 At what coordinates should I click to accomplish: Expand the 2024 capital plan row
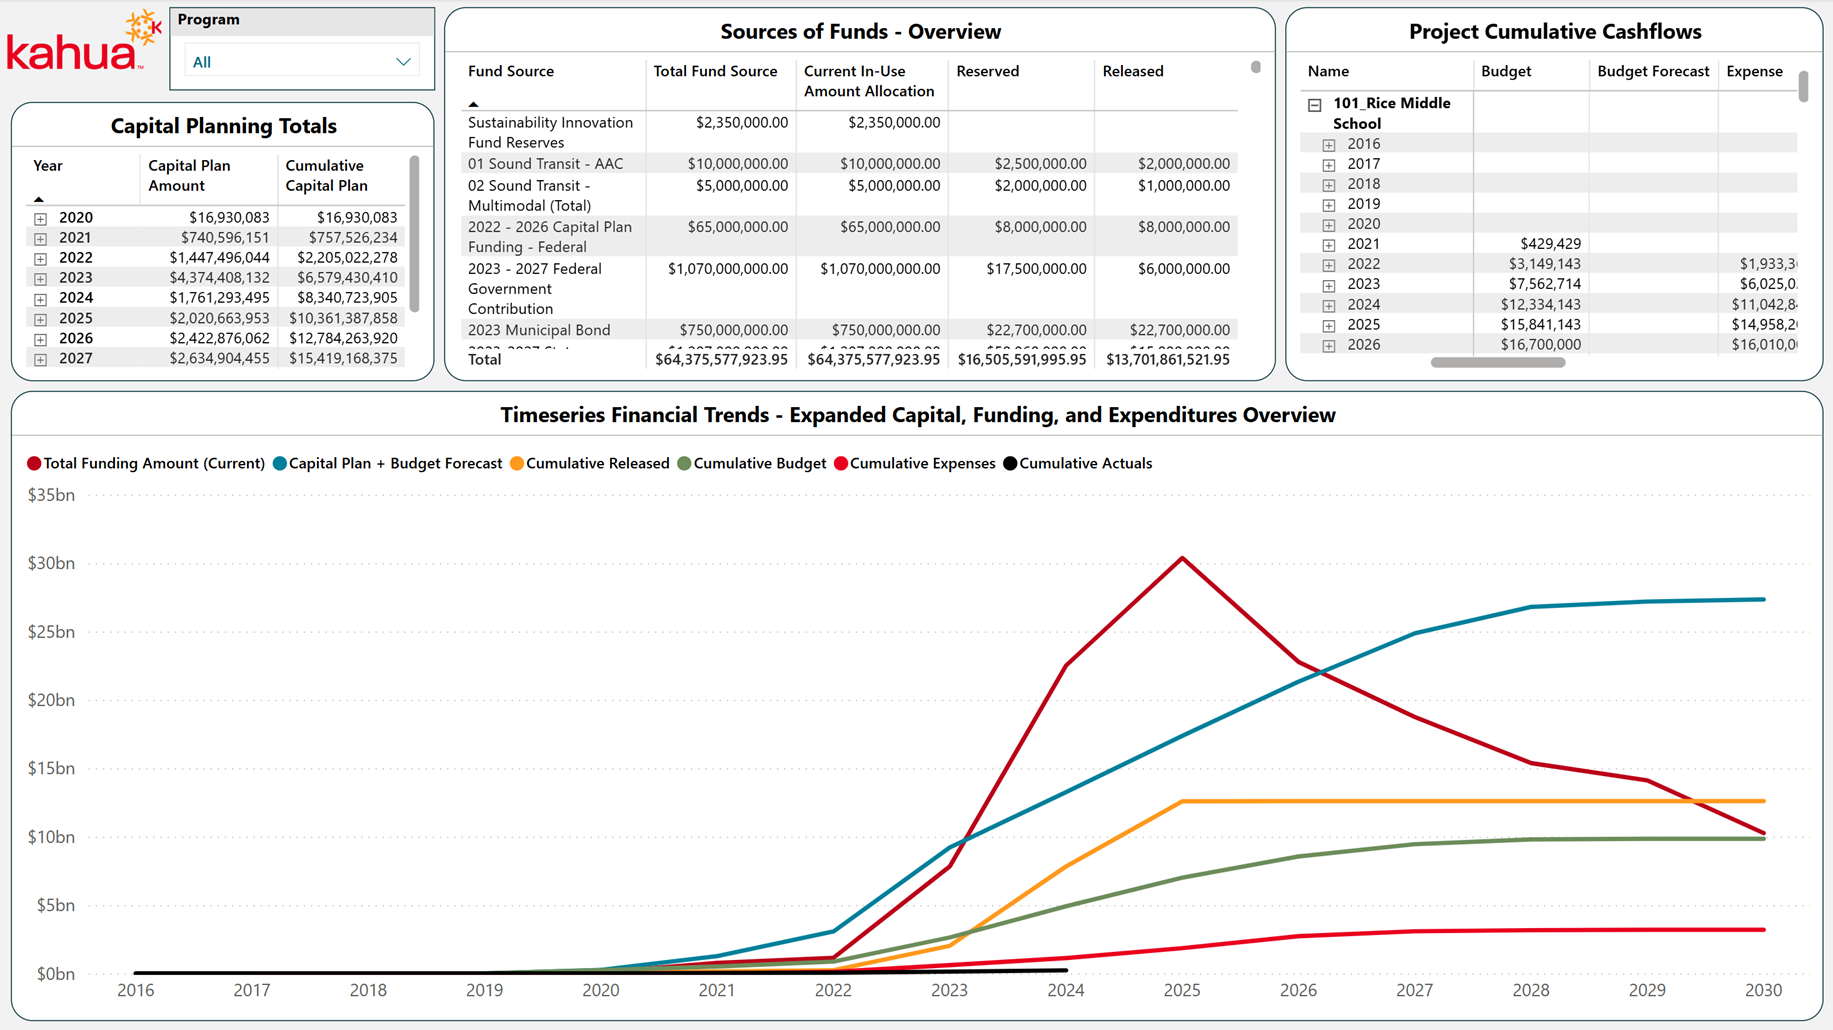(x=40, y=298)
